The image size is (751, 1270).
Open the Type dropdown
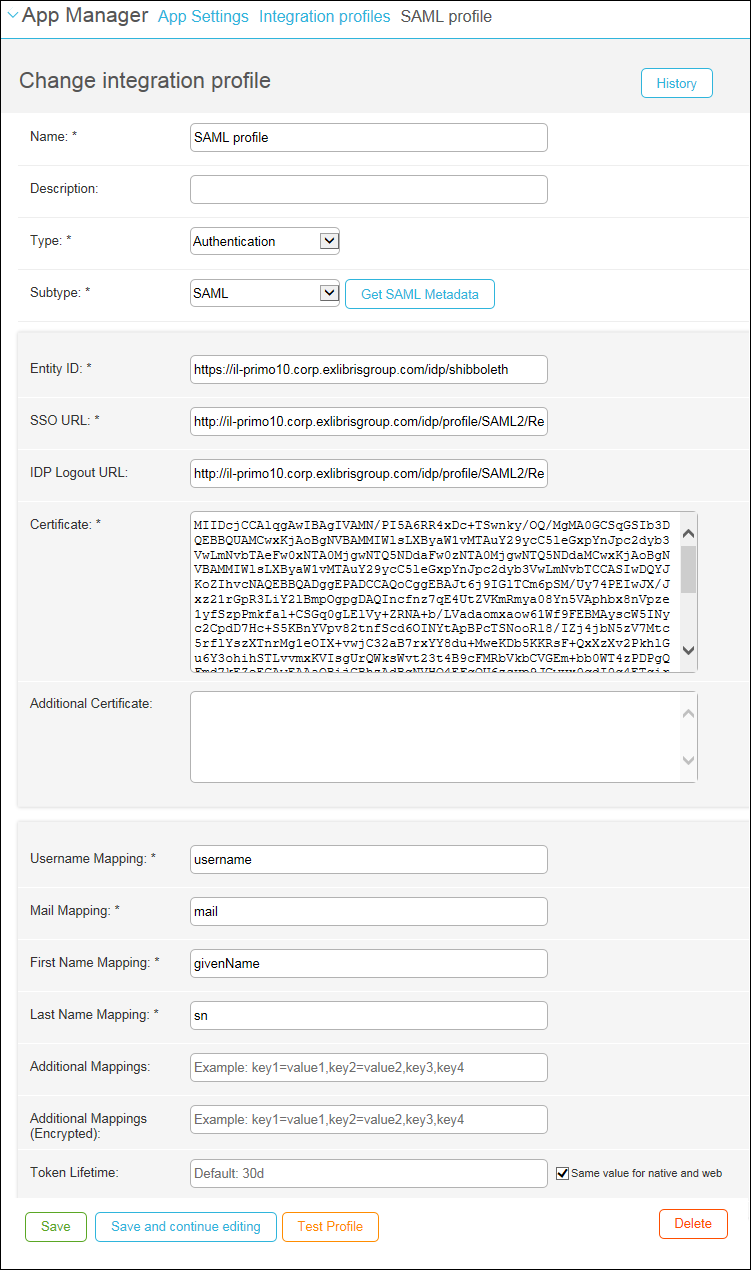265,241
